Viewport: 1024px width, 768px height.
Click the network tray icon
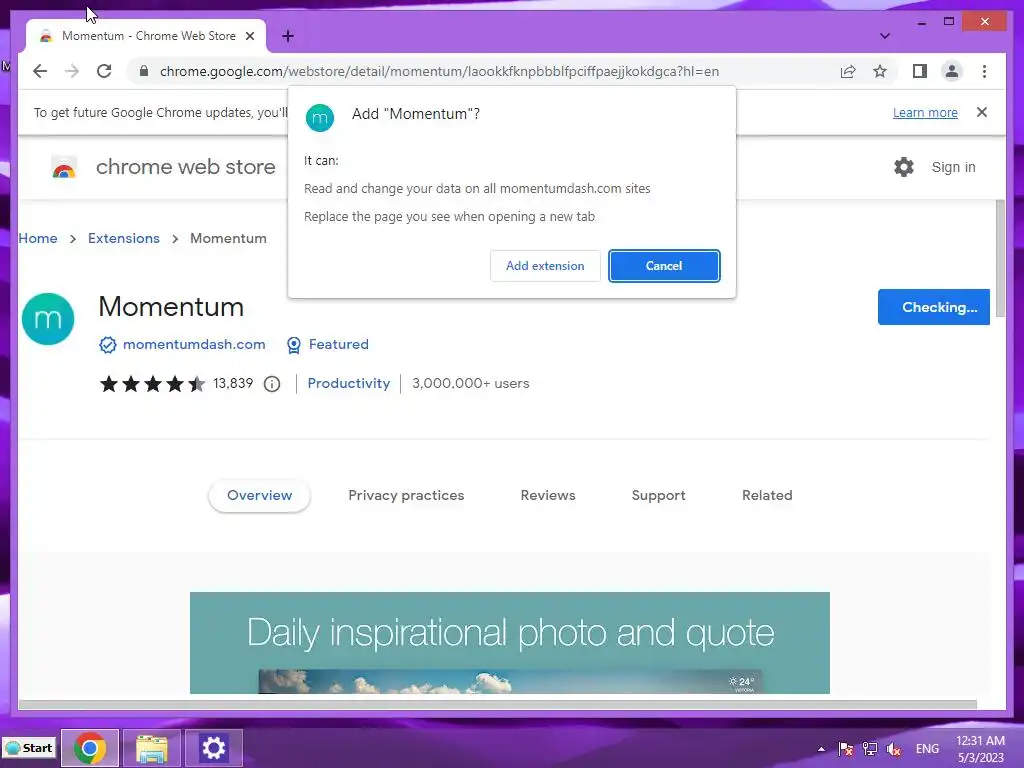(x=869, y=749)
